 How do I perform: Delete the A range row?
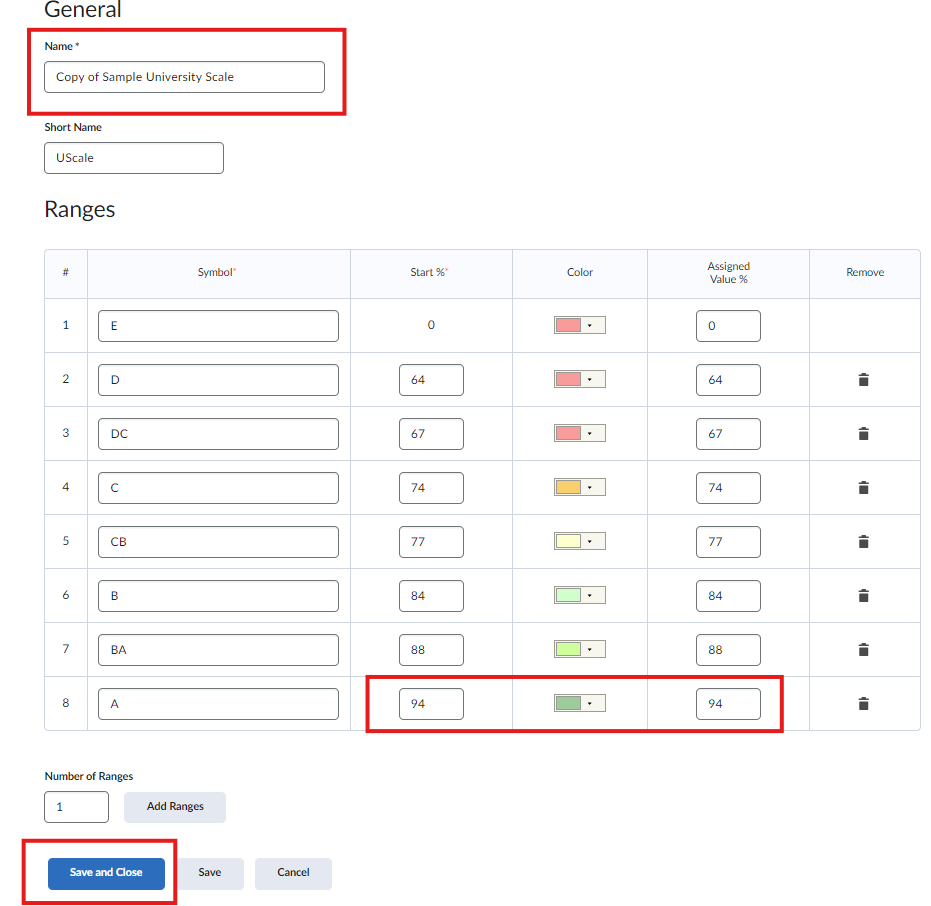click(x=863, y=703)
